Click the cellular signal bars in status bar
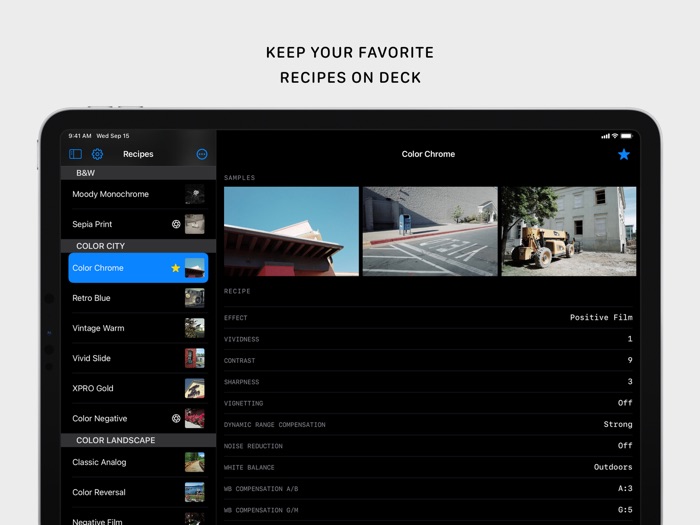700x525 pixels. 605,136
